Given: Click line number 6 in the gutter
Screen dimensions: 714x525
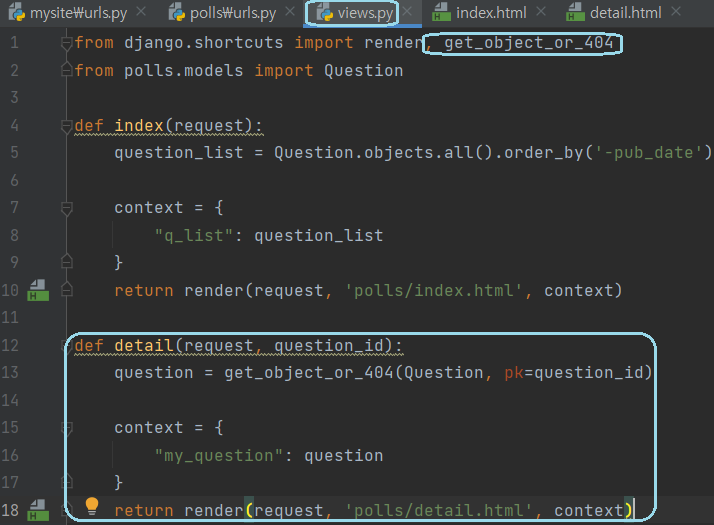Looking at the screenshot, I should (x=15, y=181).
